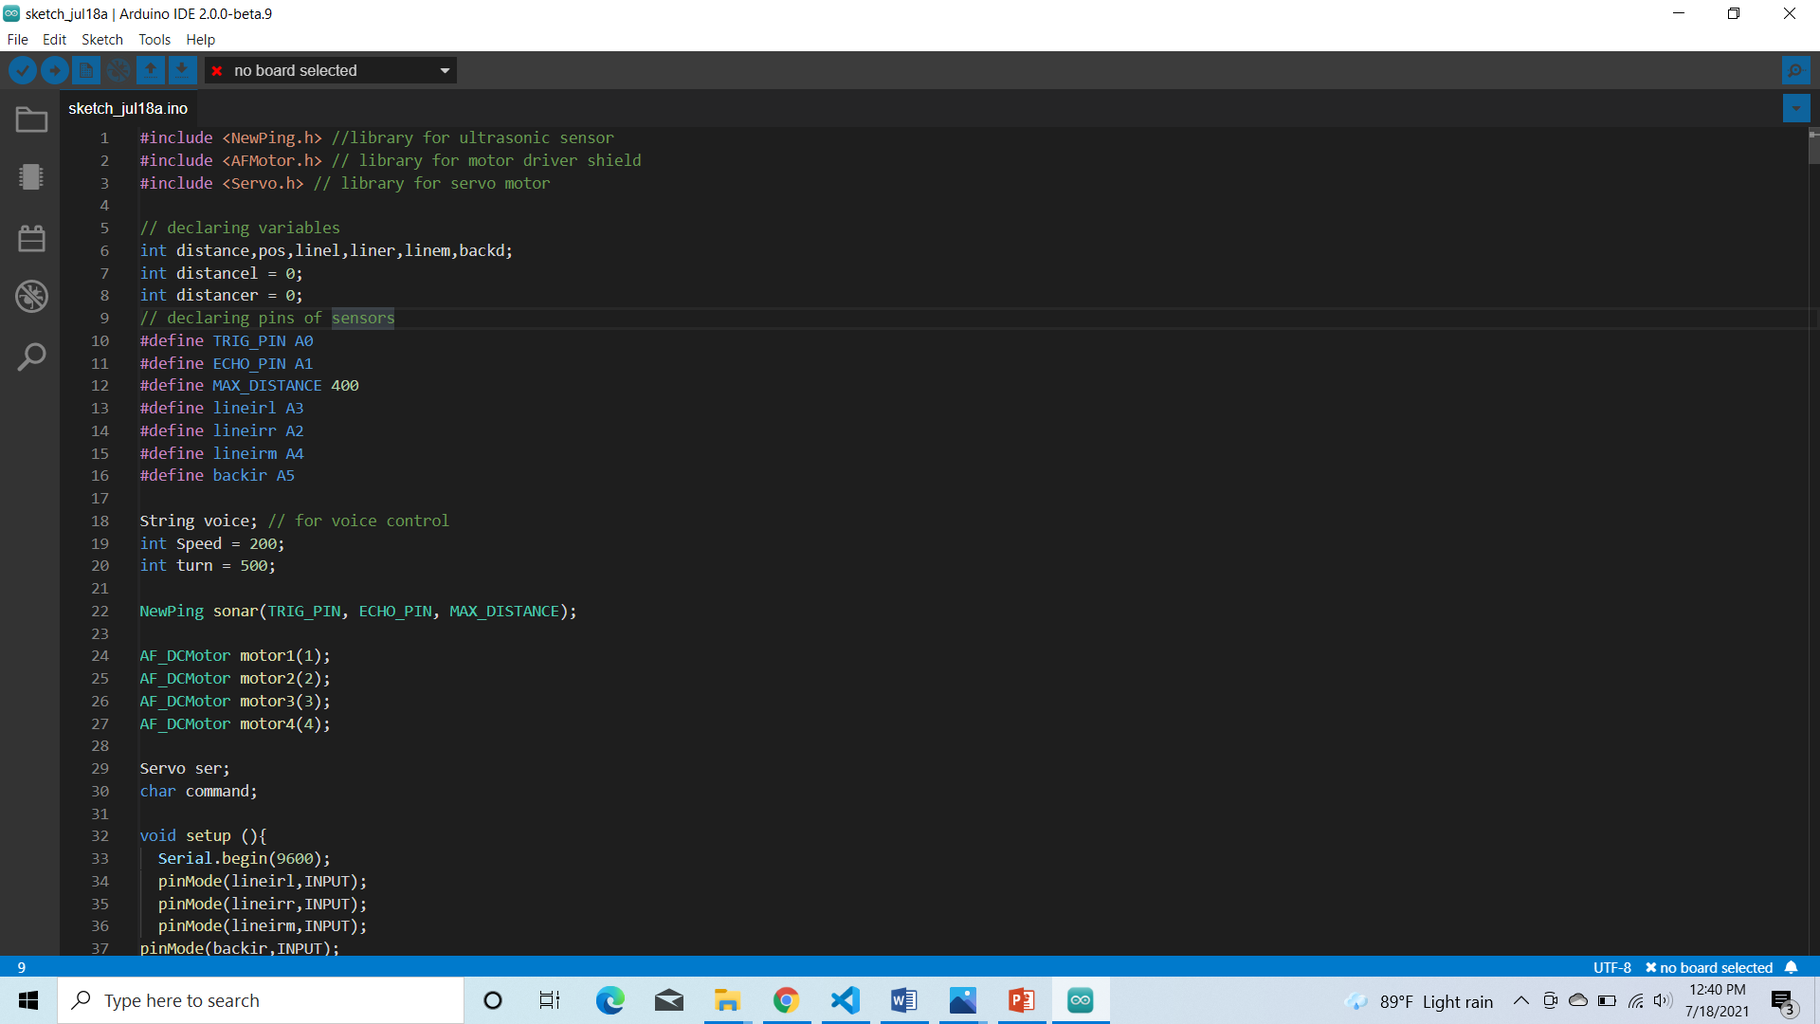This screenshot has width=1820, height=1024.
Task: Click the Arduino IDE taskbar icon
Action: point(1080,1000)
